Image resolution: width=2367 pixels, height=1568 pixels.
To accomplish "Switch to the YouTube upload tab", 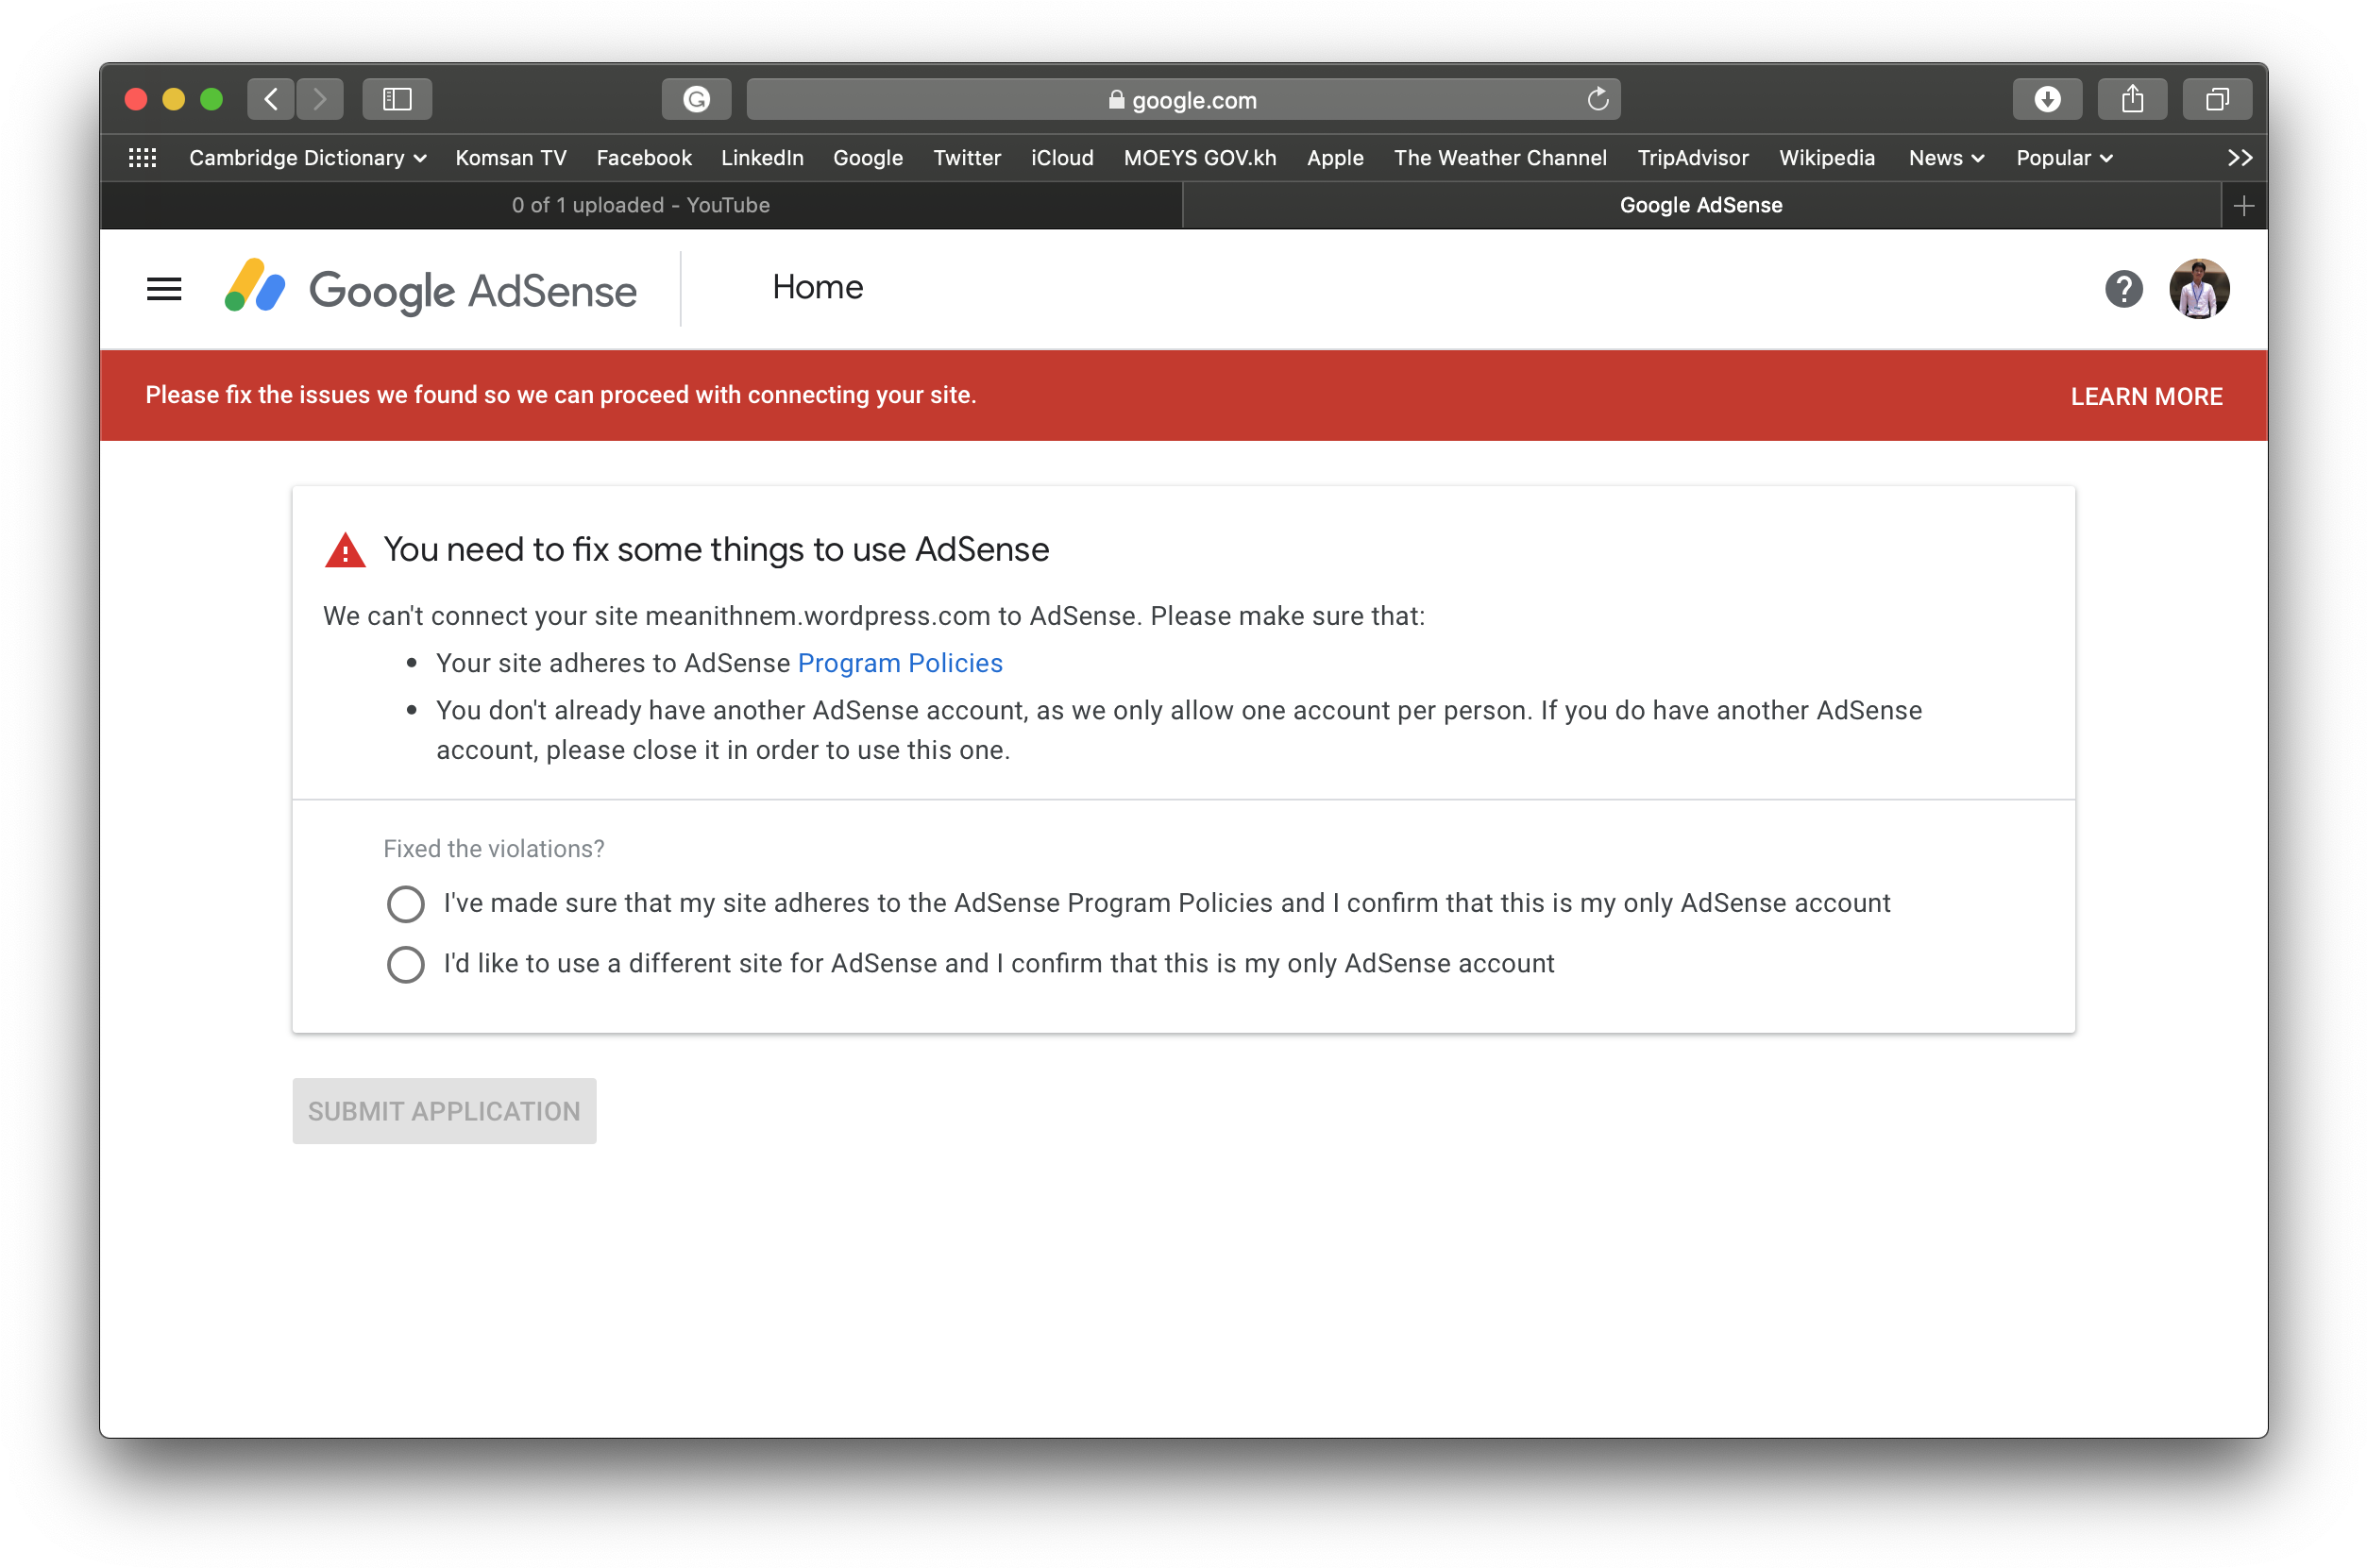I will pos(640,205).
